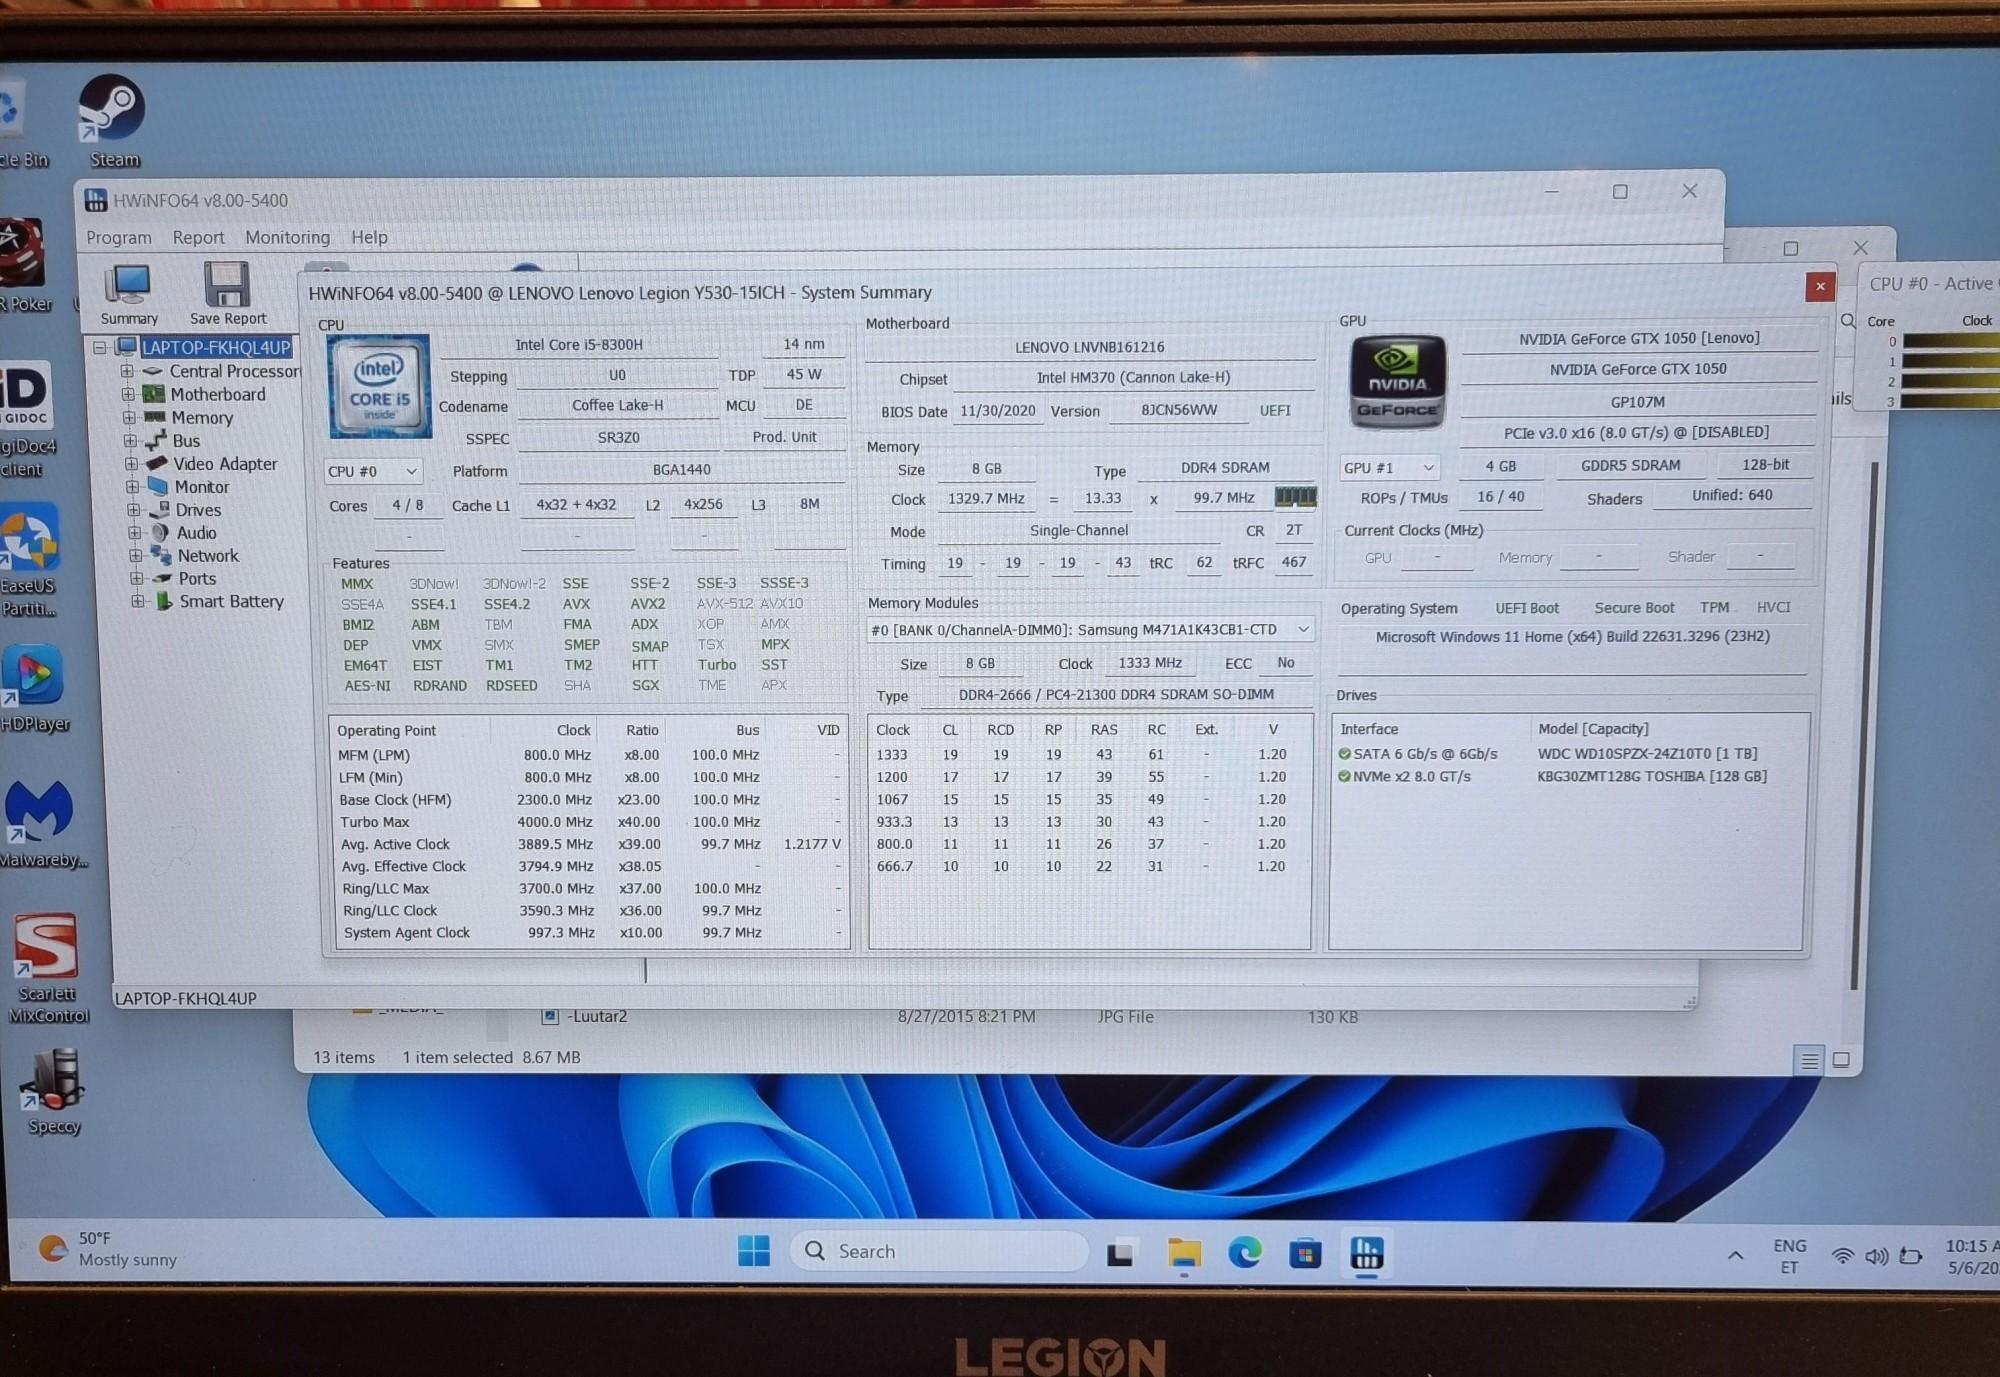Open the CPU #0 selector dropdown
2000x1377 pixels.
tap(373, 471)
